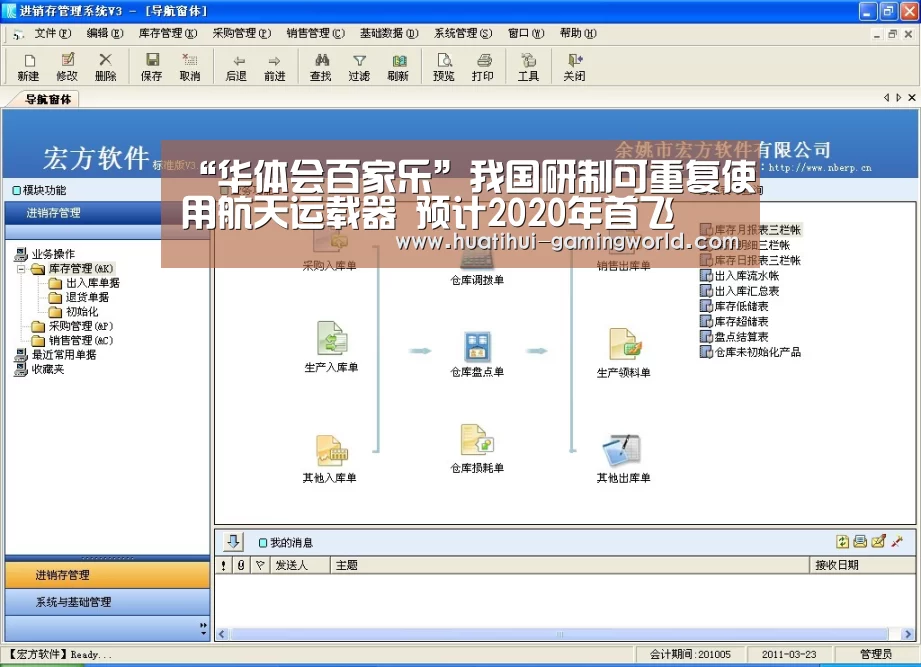Viewport: 921px width, 667px height.
Task: Click the 保存 (Save) toolbar icon
Action: [x=152, y=66]
